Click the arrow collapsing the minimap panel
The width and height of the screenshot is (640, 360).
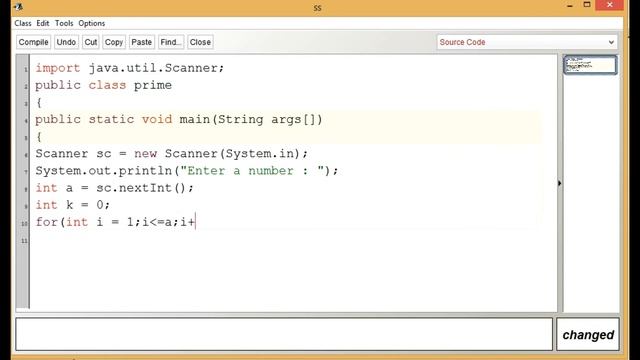[560, 183]
